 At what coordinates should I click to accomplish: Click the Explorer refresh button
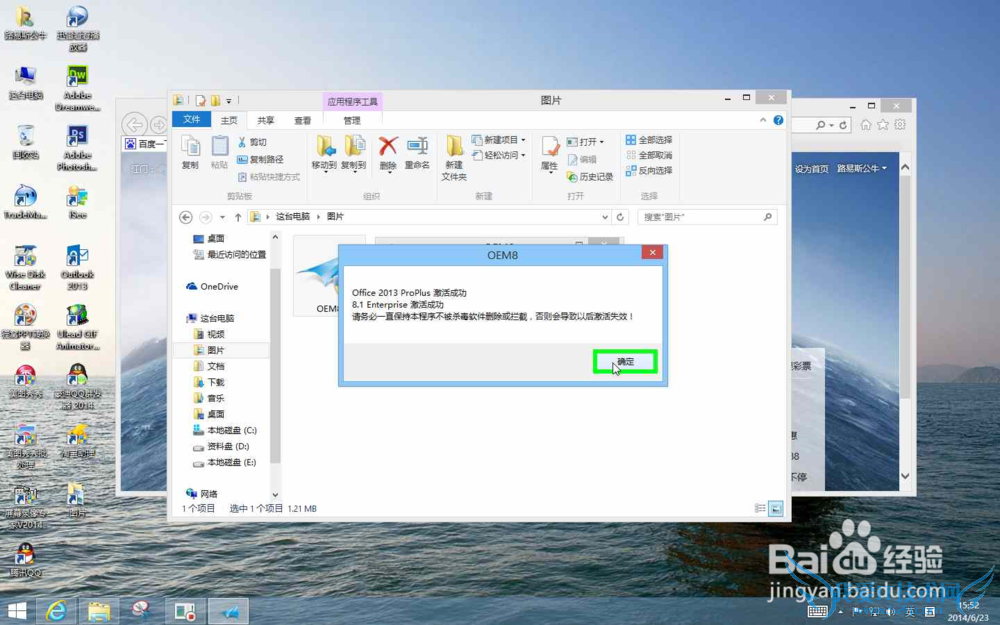coord(620,217)
